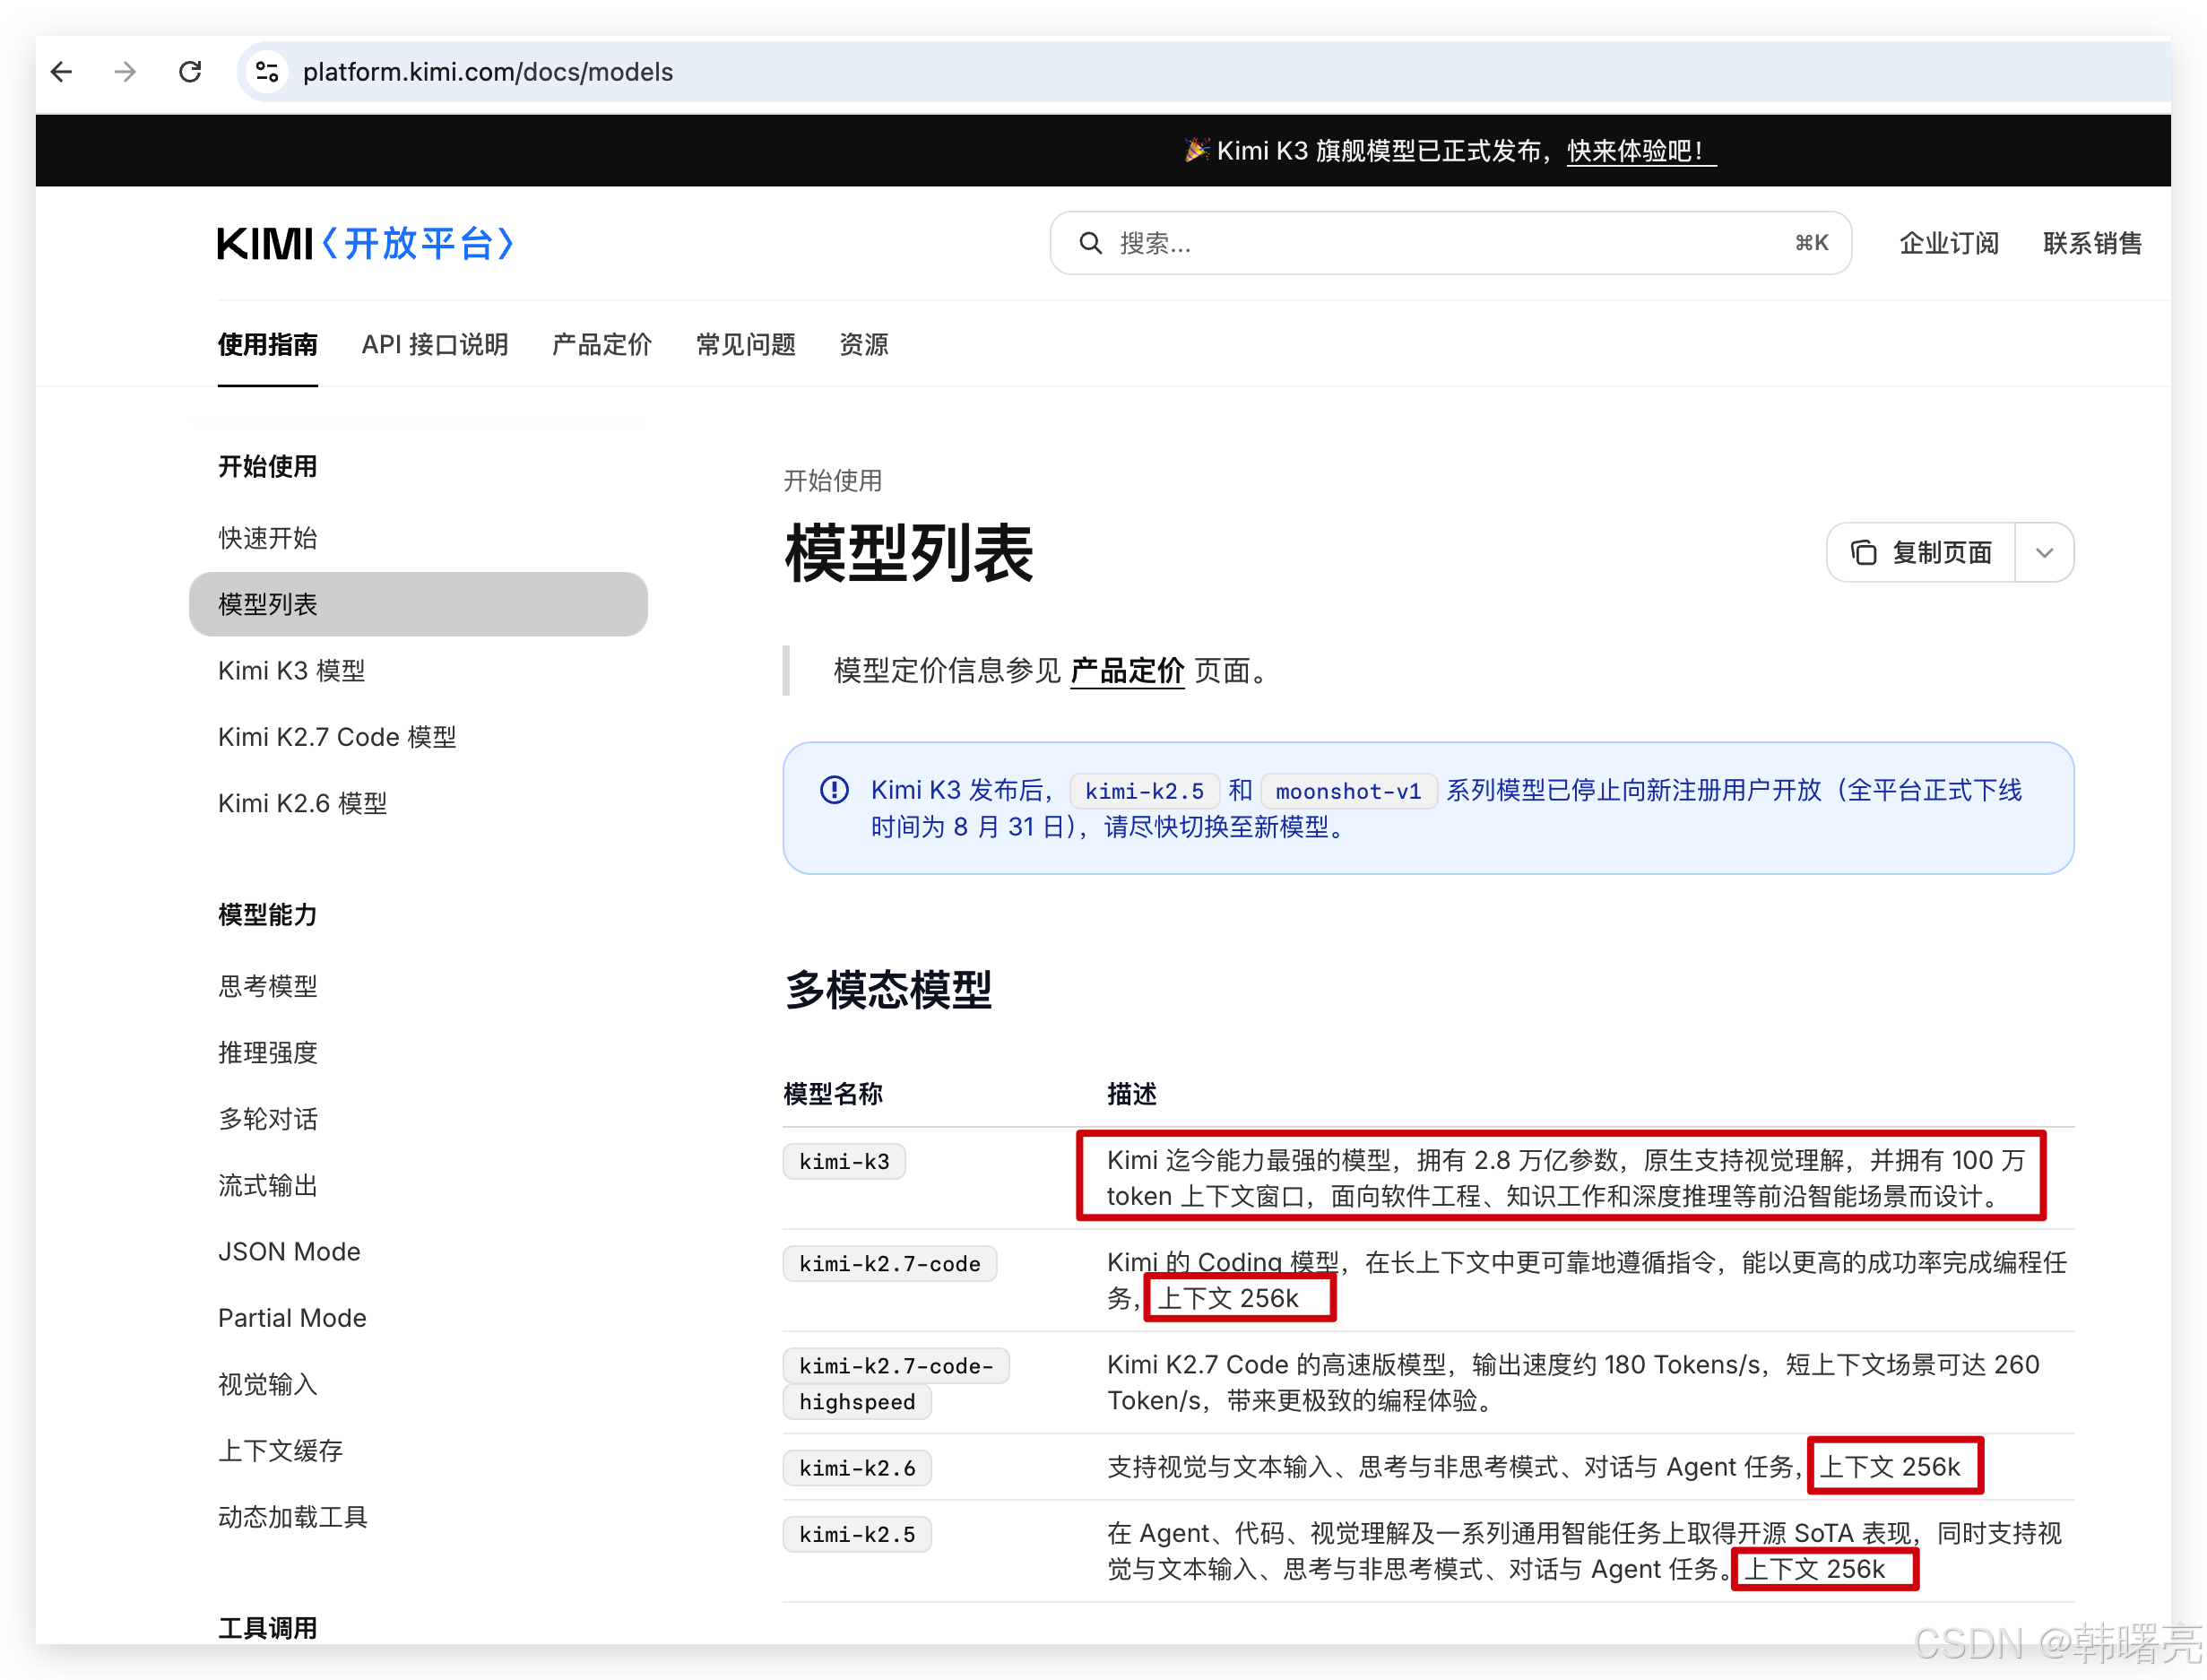This screenshot has width=2207, height=1680.
Task: Open 动态加载工具 in the sidebar
Action: tap(292, 1517)
